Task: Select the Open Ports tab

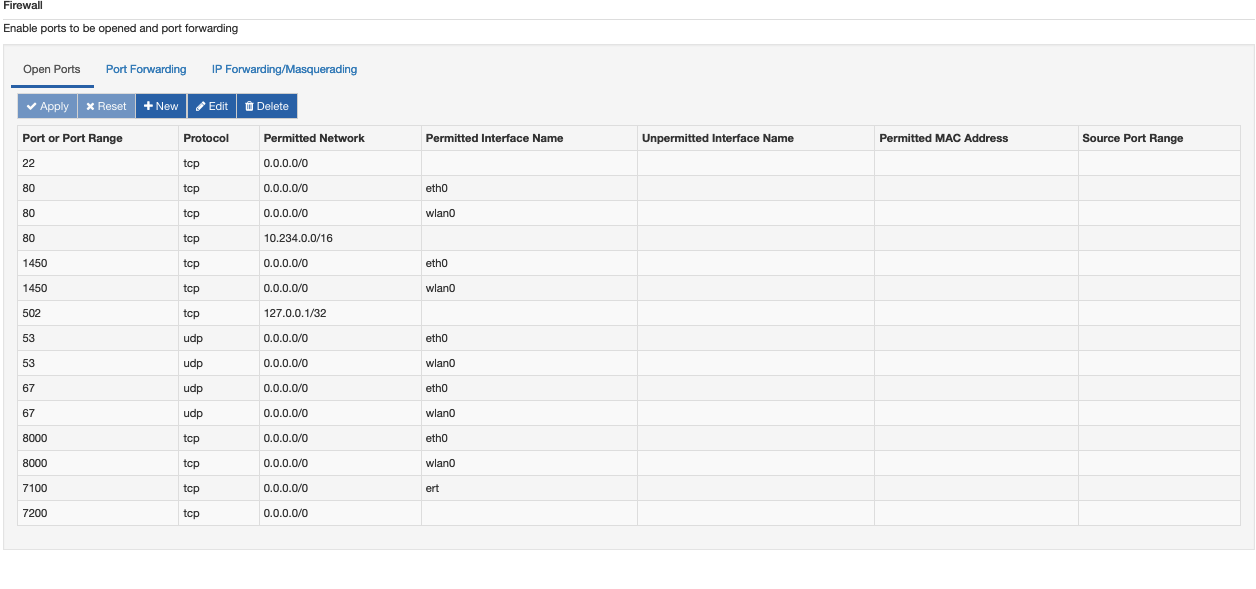Action: (x=51, y=69)
